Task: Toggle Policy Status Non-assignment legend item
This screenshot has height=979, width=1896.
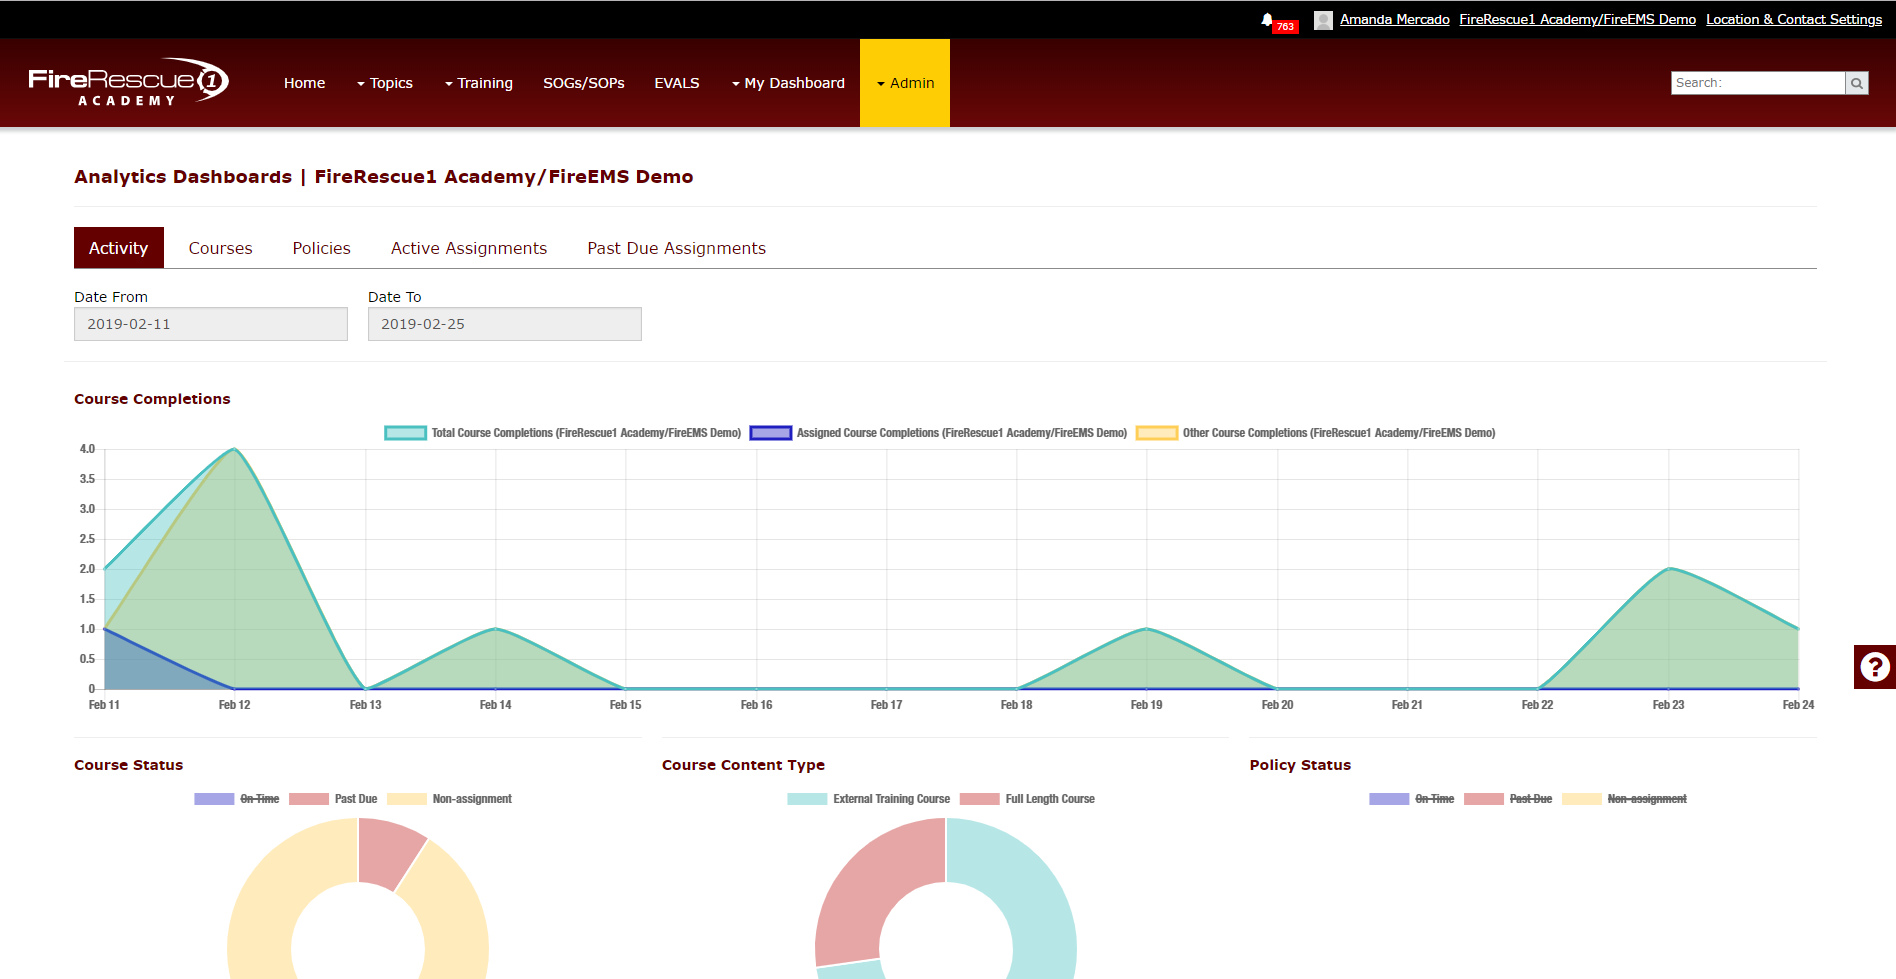Action: (x=1624, y=799)
